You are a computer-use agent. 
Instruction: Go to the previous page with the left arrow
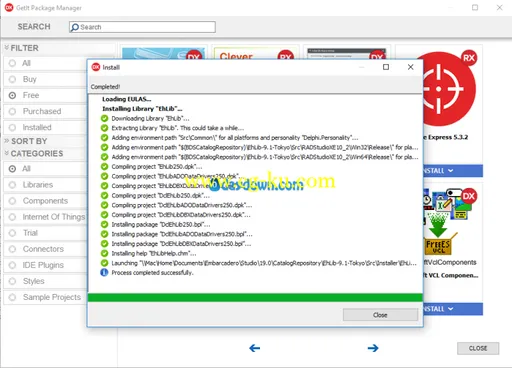[255, 348]
